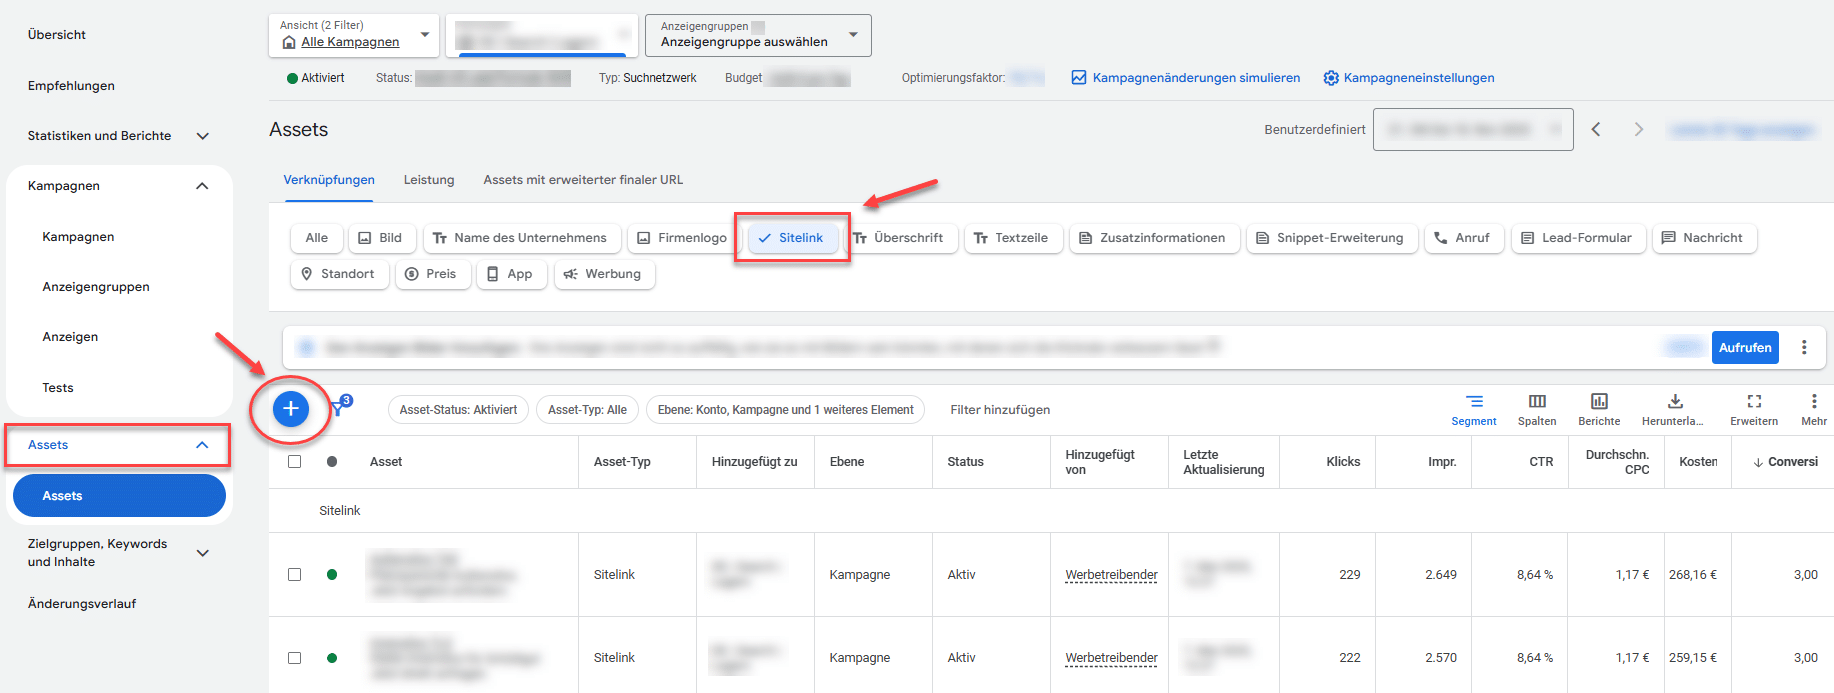Select the Snippet-Erweiterung asset chip
Screen dimensions: 1834x693
click(x=1332, y=238)
